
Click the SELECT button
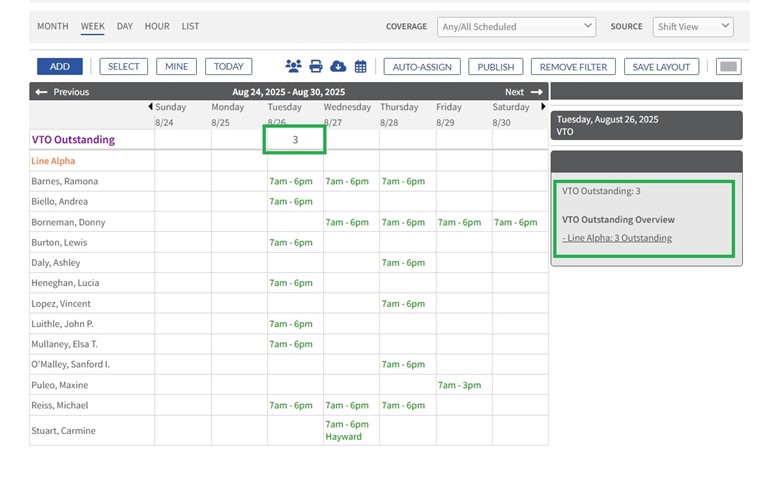(x=123, y=66)
